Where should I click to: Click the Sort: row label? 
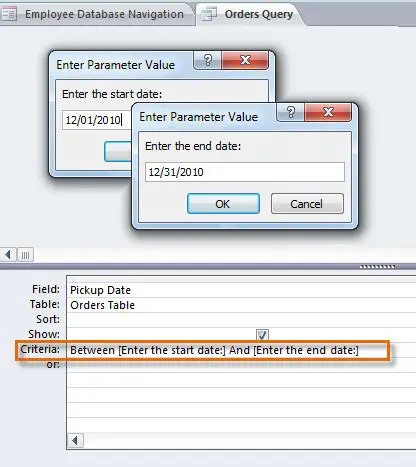48,319
